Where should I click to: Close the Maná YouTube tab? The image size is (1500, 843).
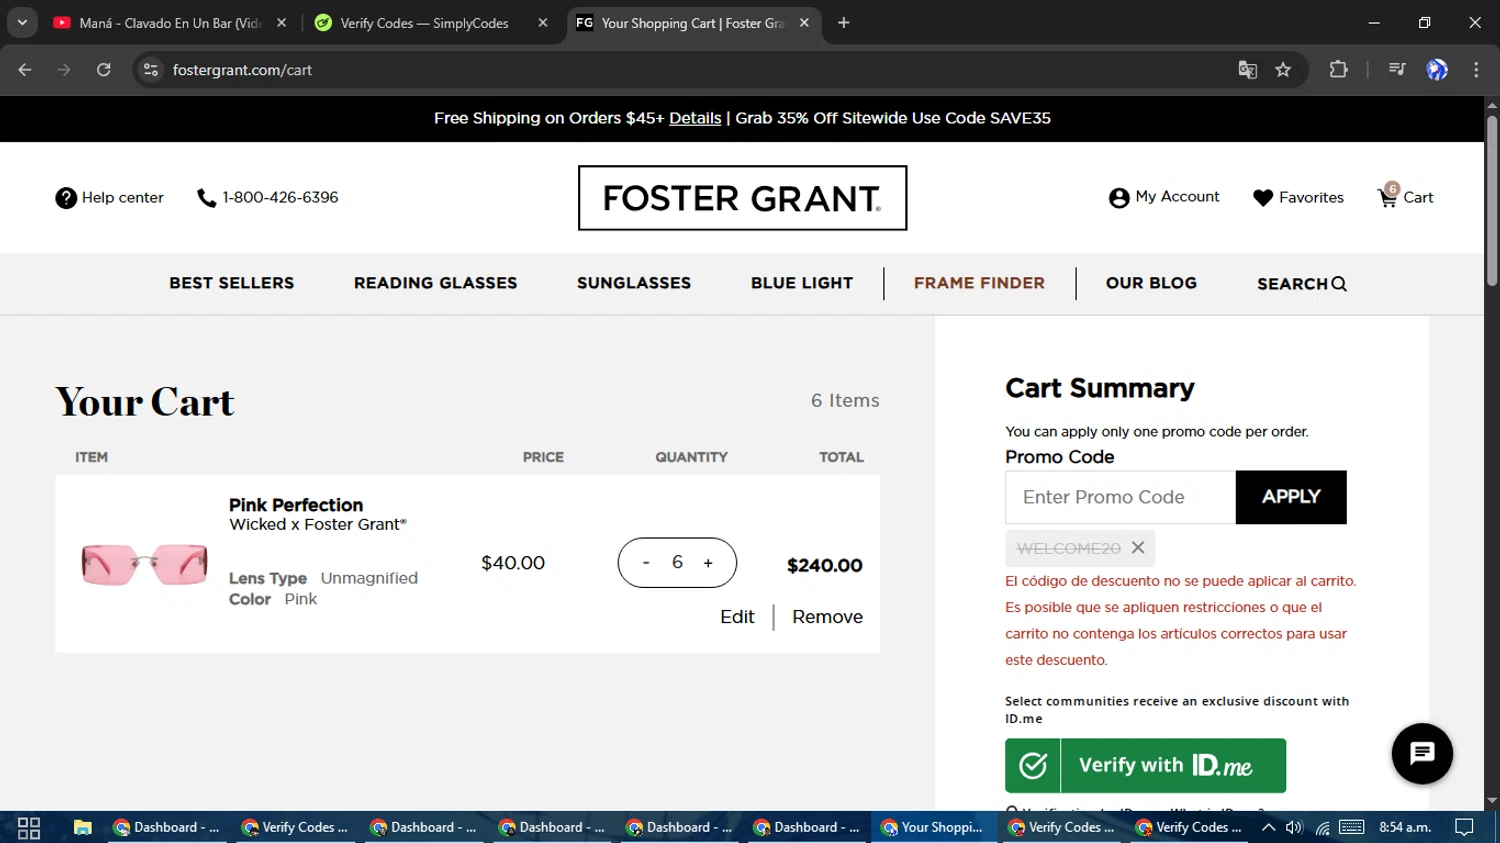pyautogui.click(x=282, y=22)
